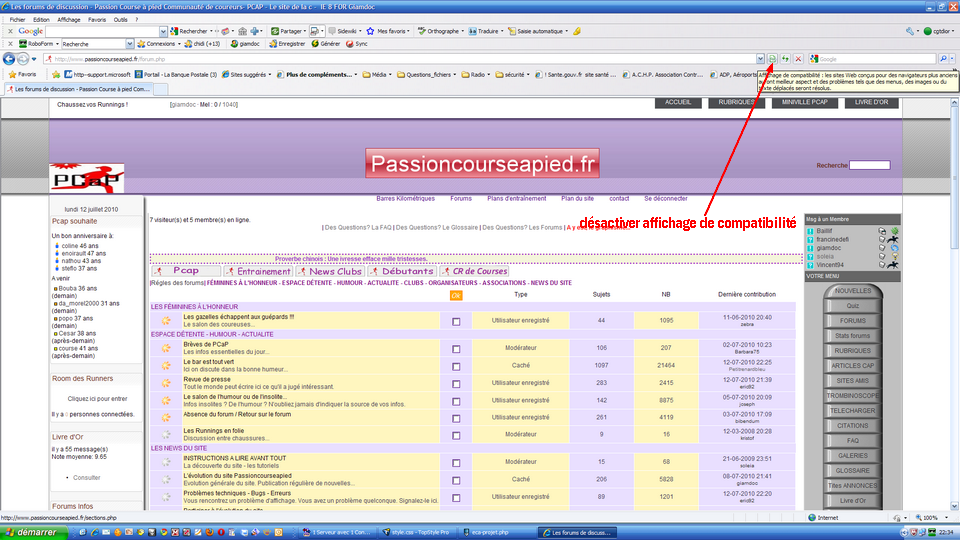
Task: Check box for Revue de presse
Action: pos(456,384)
